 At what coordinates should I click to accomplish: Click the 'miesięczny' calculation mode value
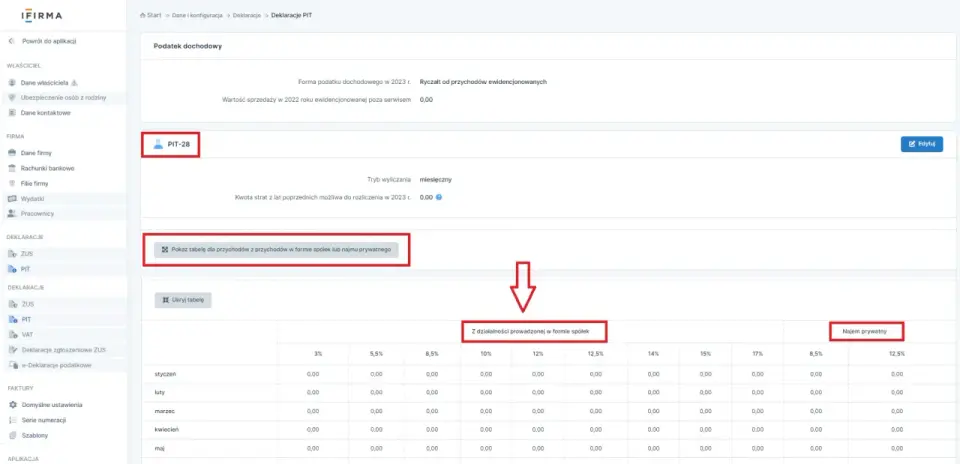tap(436, 179)
